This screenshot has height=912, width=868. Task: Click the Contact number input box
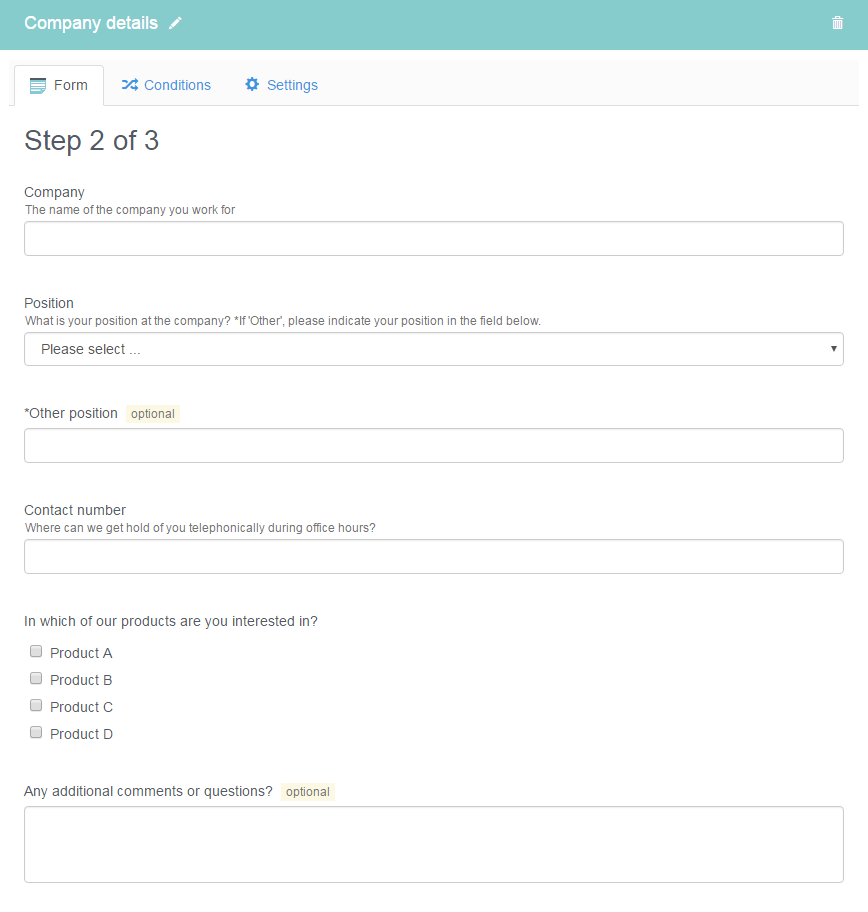coord(434,557)
